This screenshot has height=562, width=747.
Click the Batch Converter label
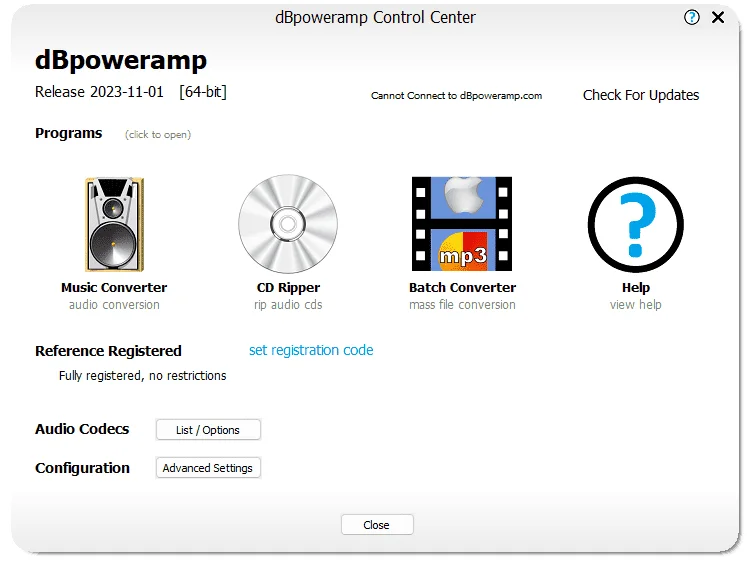pos(462,288)
